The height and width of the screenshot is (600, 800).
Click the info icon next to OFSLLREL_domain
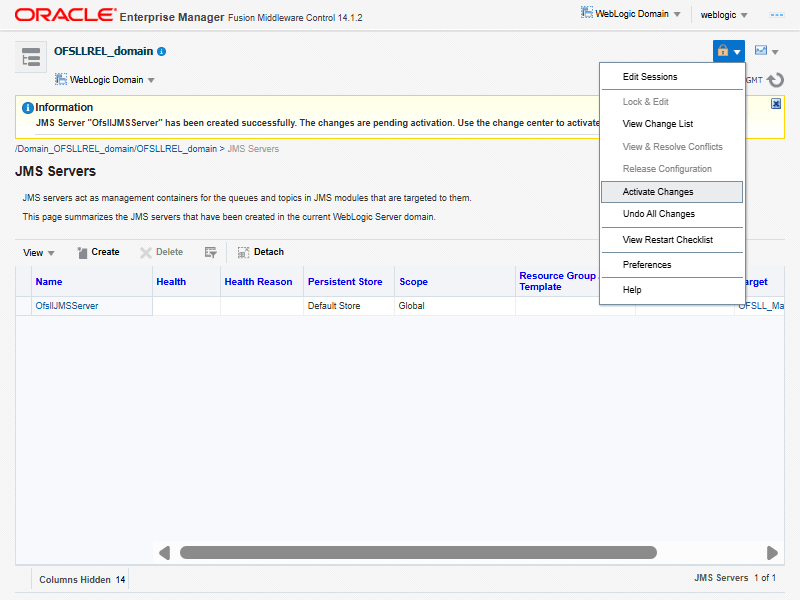tap(162, 52)
